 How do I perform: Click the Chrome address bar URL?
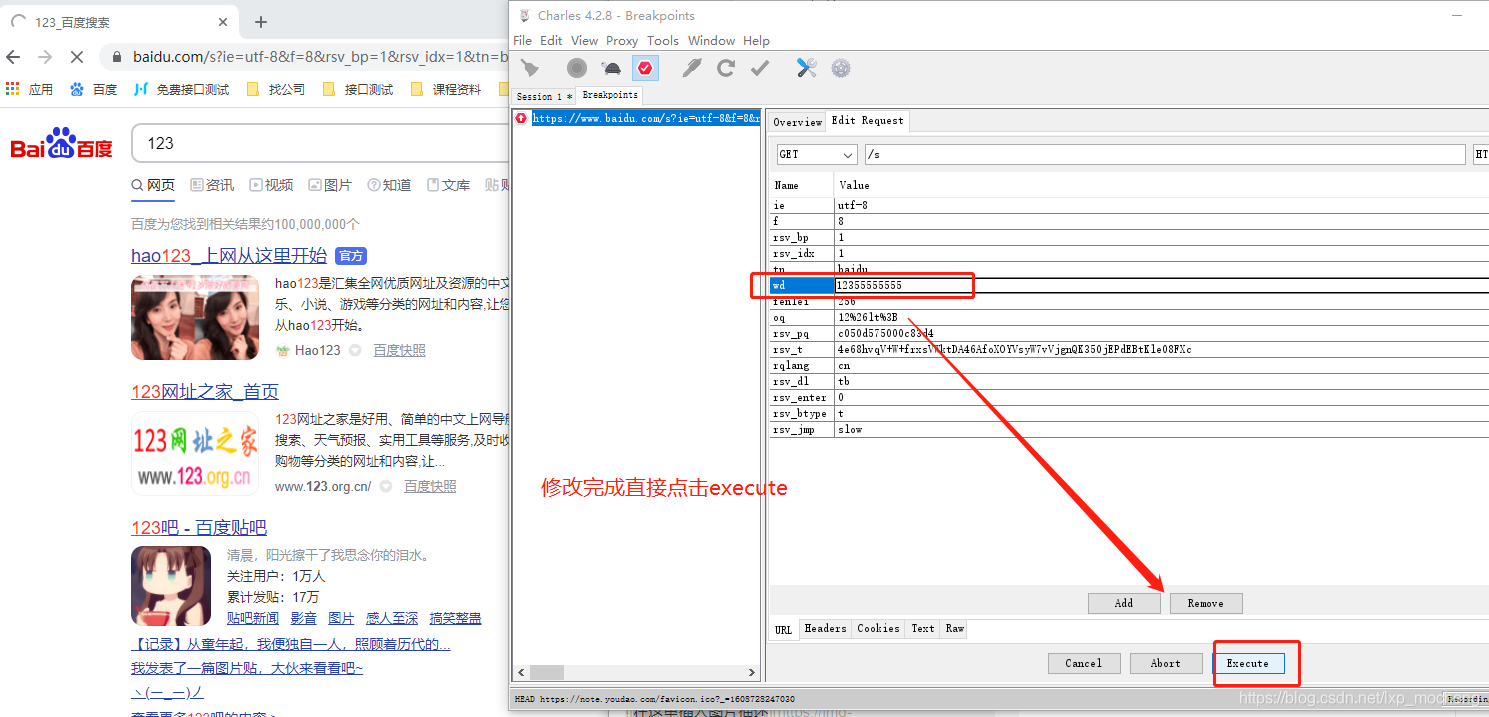[320, 57]
